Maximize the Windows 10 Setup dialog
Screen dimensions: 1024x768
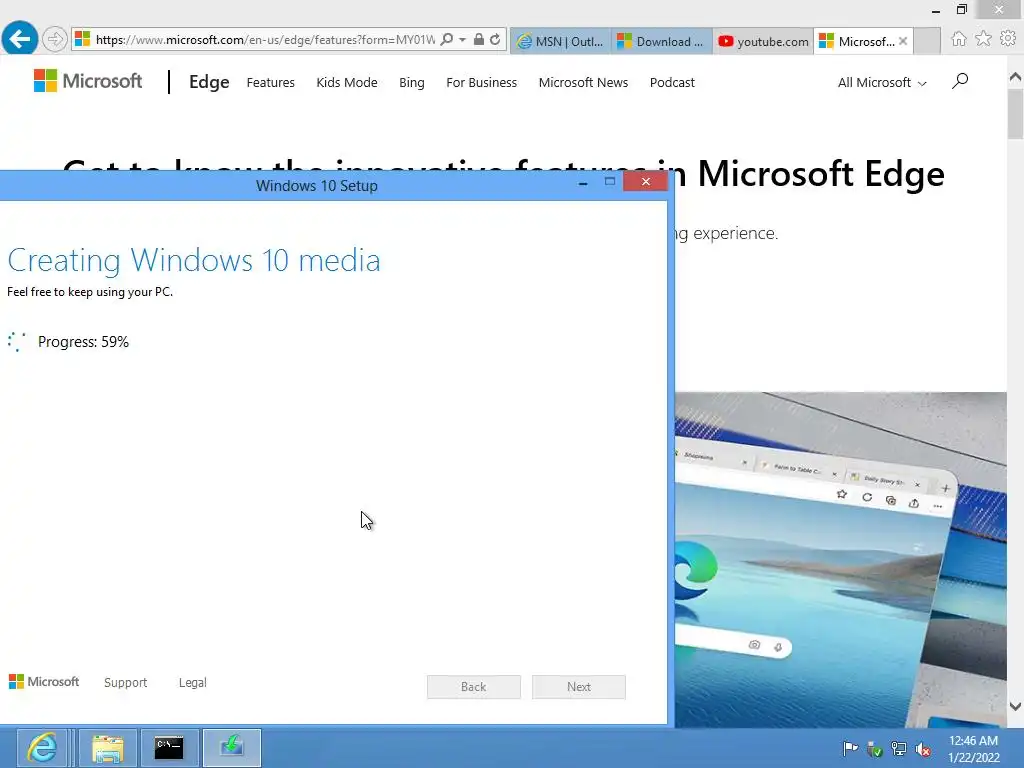tap(609, 182)
